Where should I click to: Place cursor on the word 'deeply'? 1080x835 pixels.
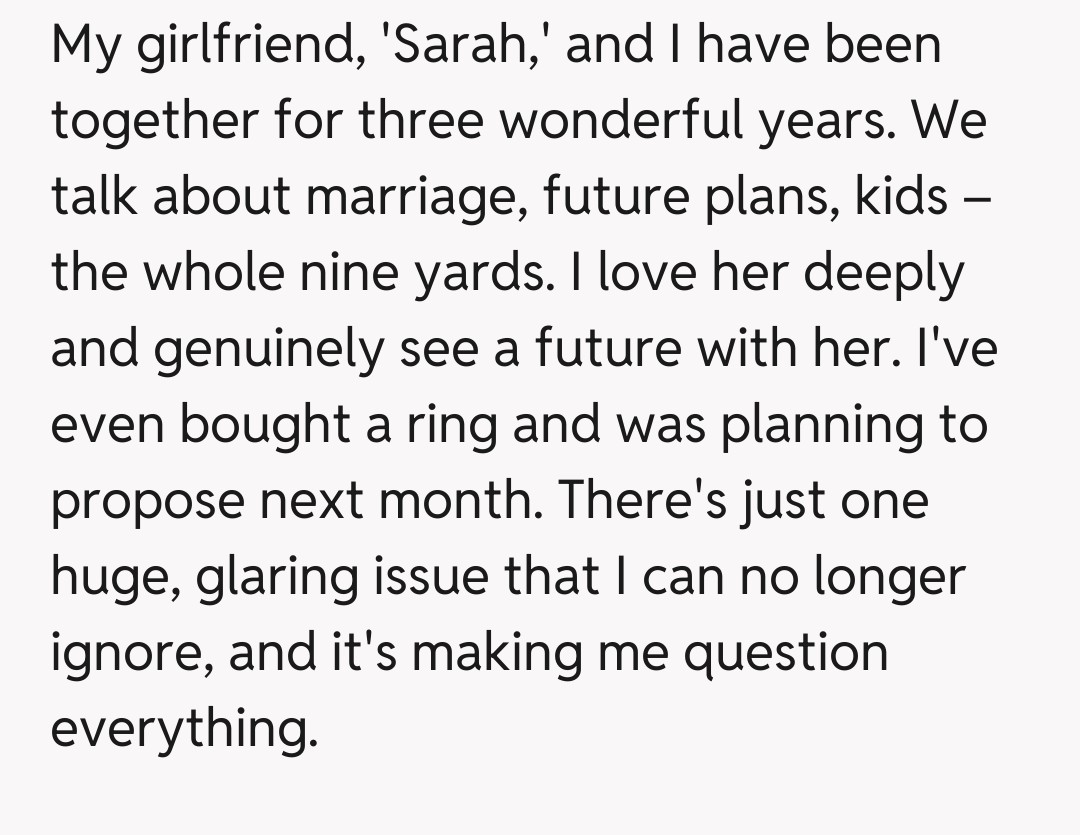click(x=884, y=273)
